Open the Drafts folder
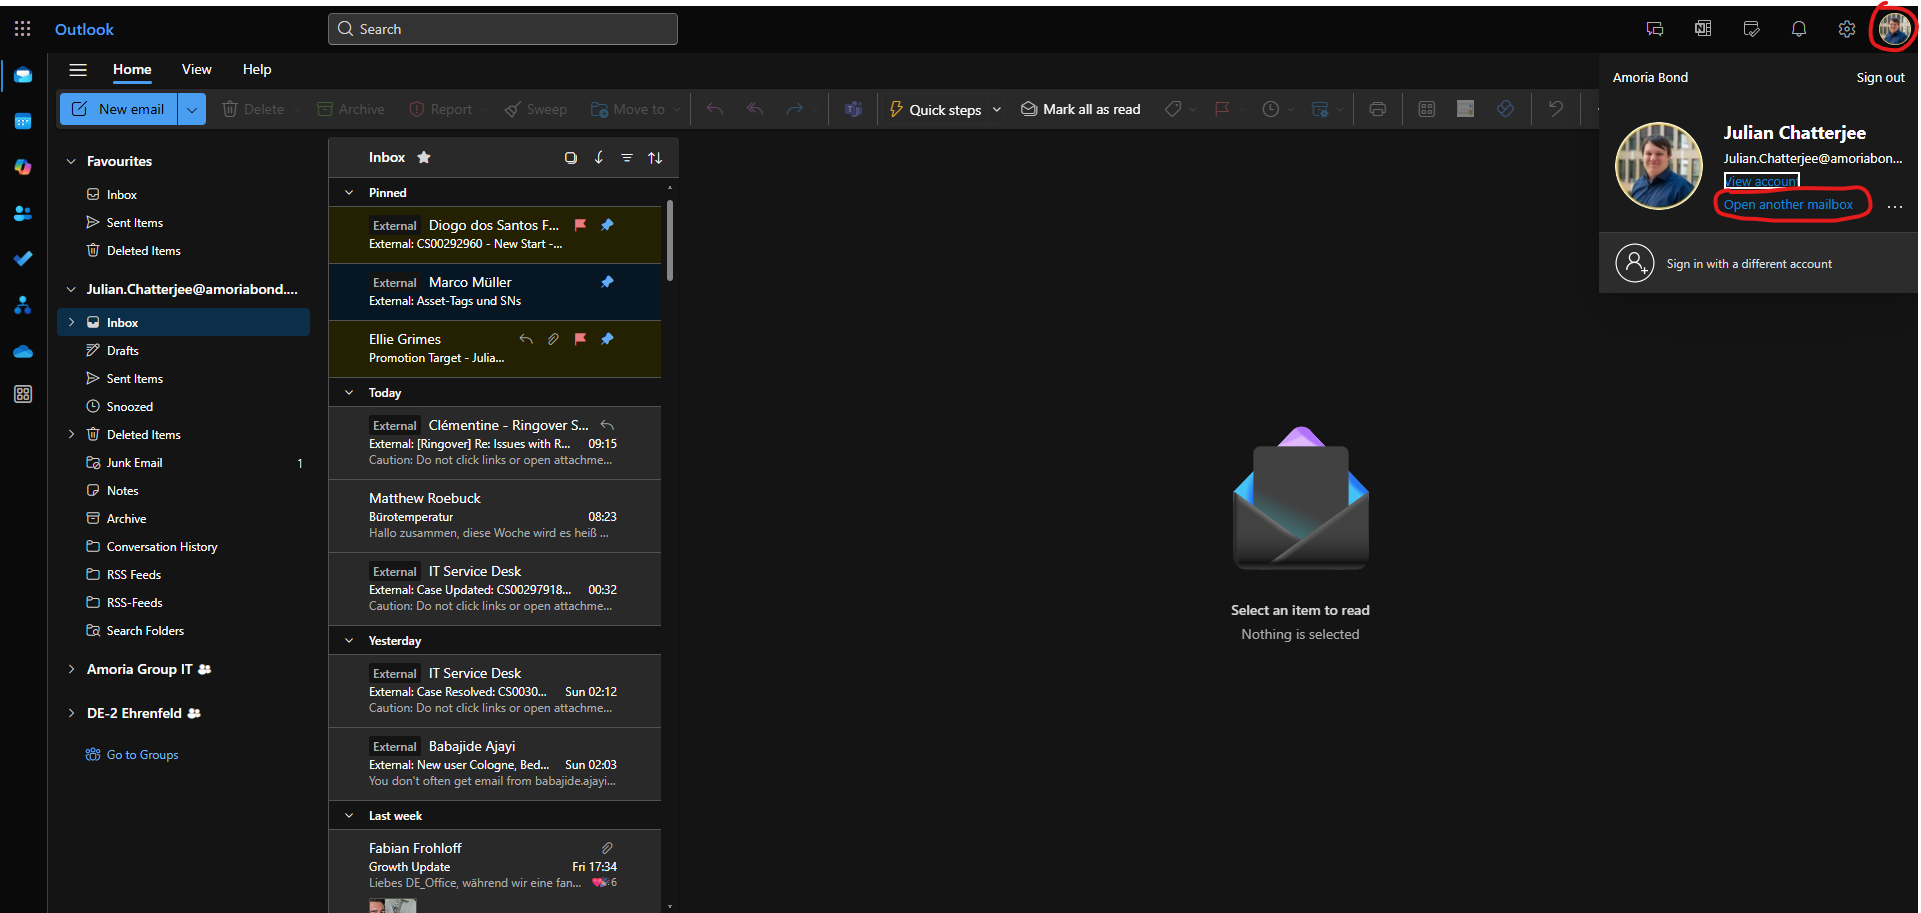 [x=184, y=350]
